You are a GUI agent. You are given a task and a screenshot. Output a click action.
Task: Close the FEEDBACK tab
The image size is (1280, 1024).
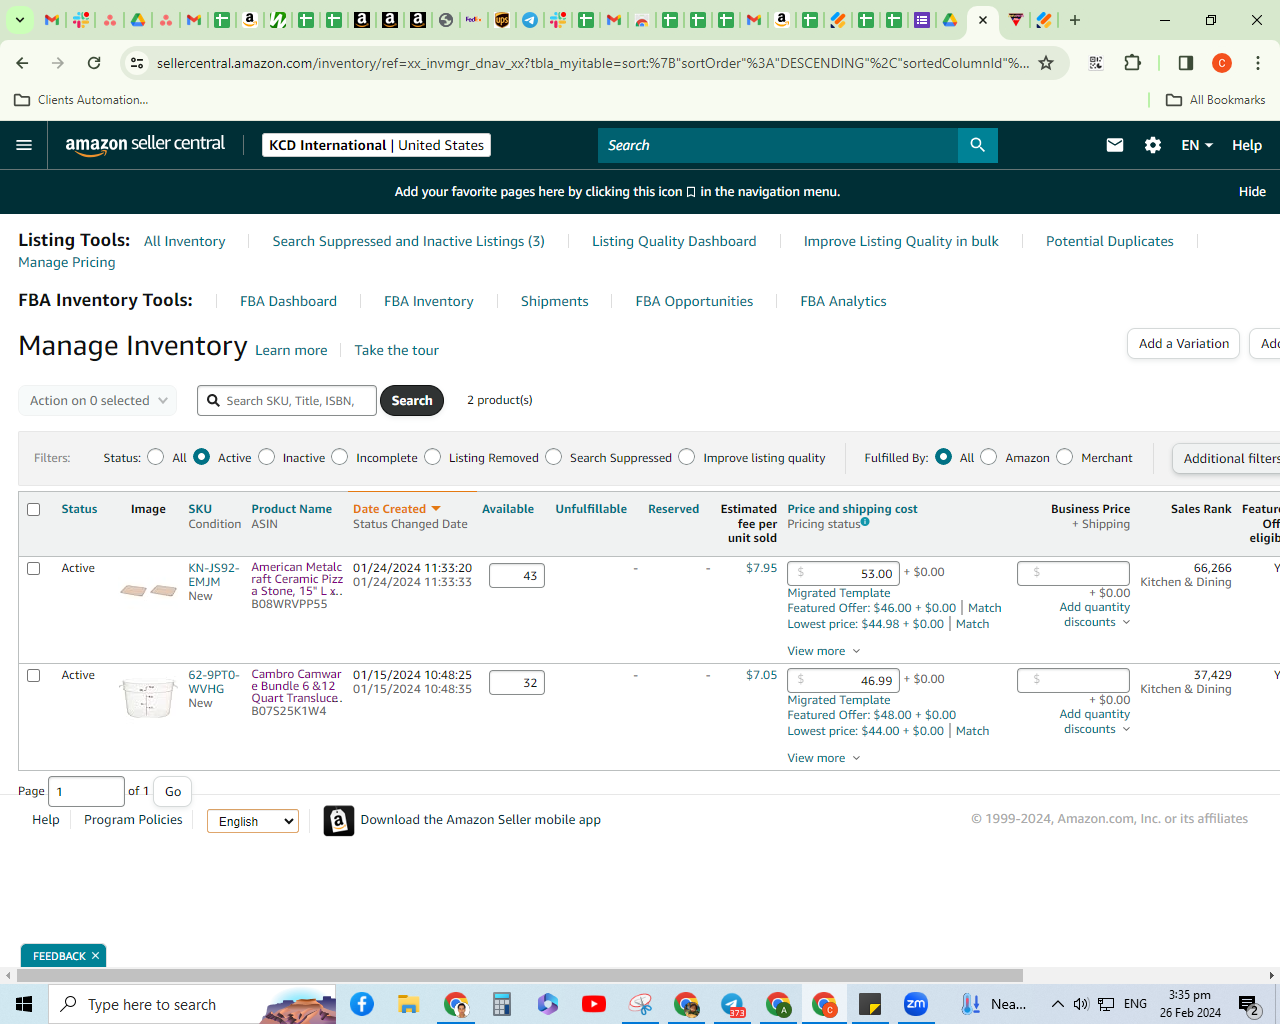point(95,956)
